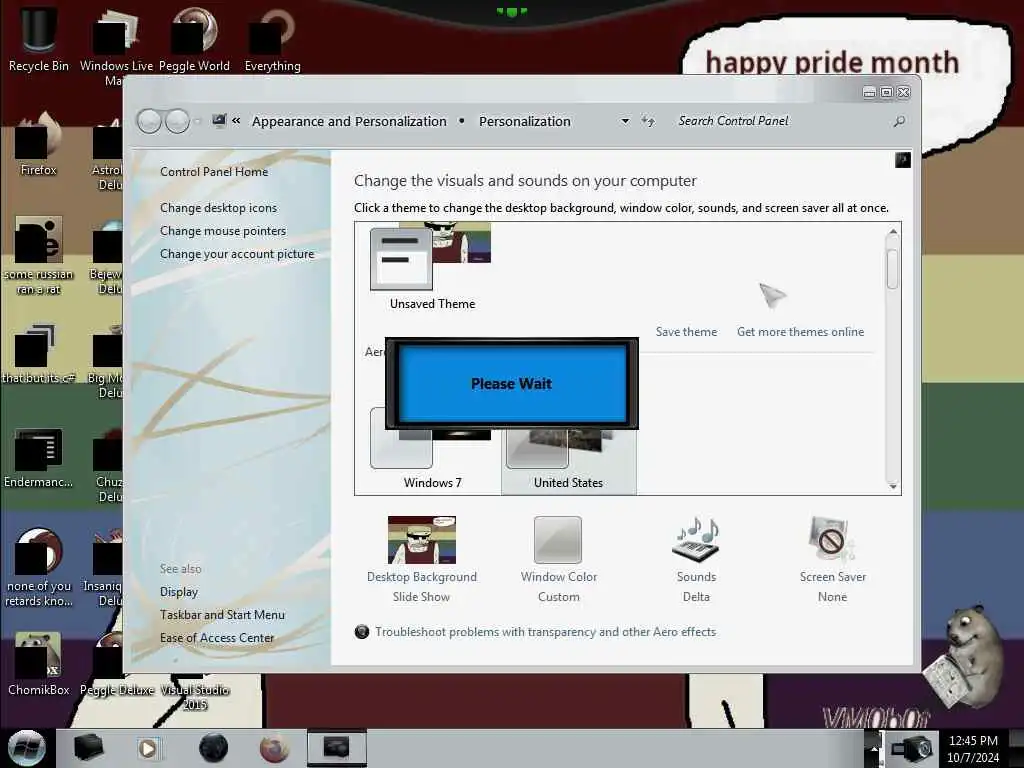Expand the address bar history dropdown

click(x=625, y=121)
